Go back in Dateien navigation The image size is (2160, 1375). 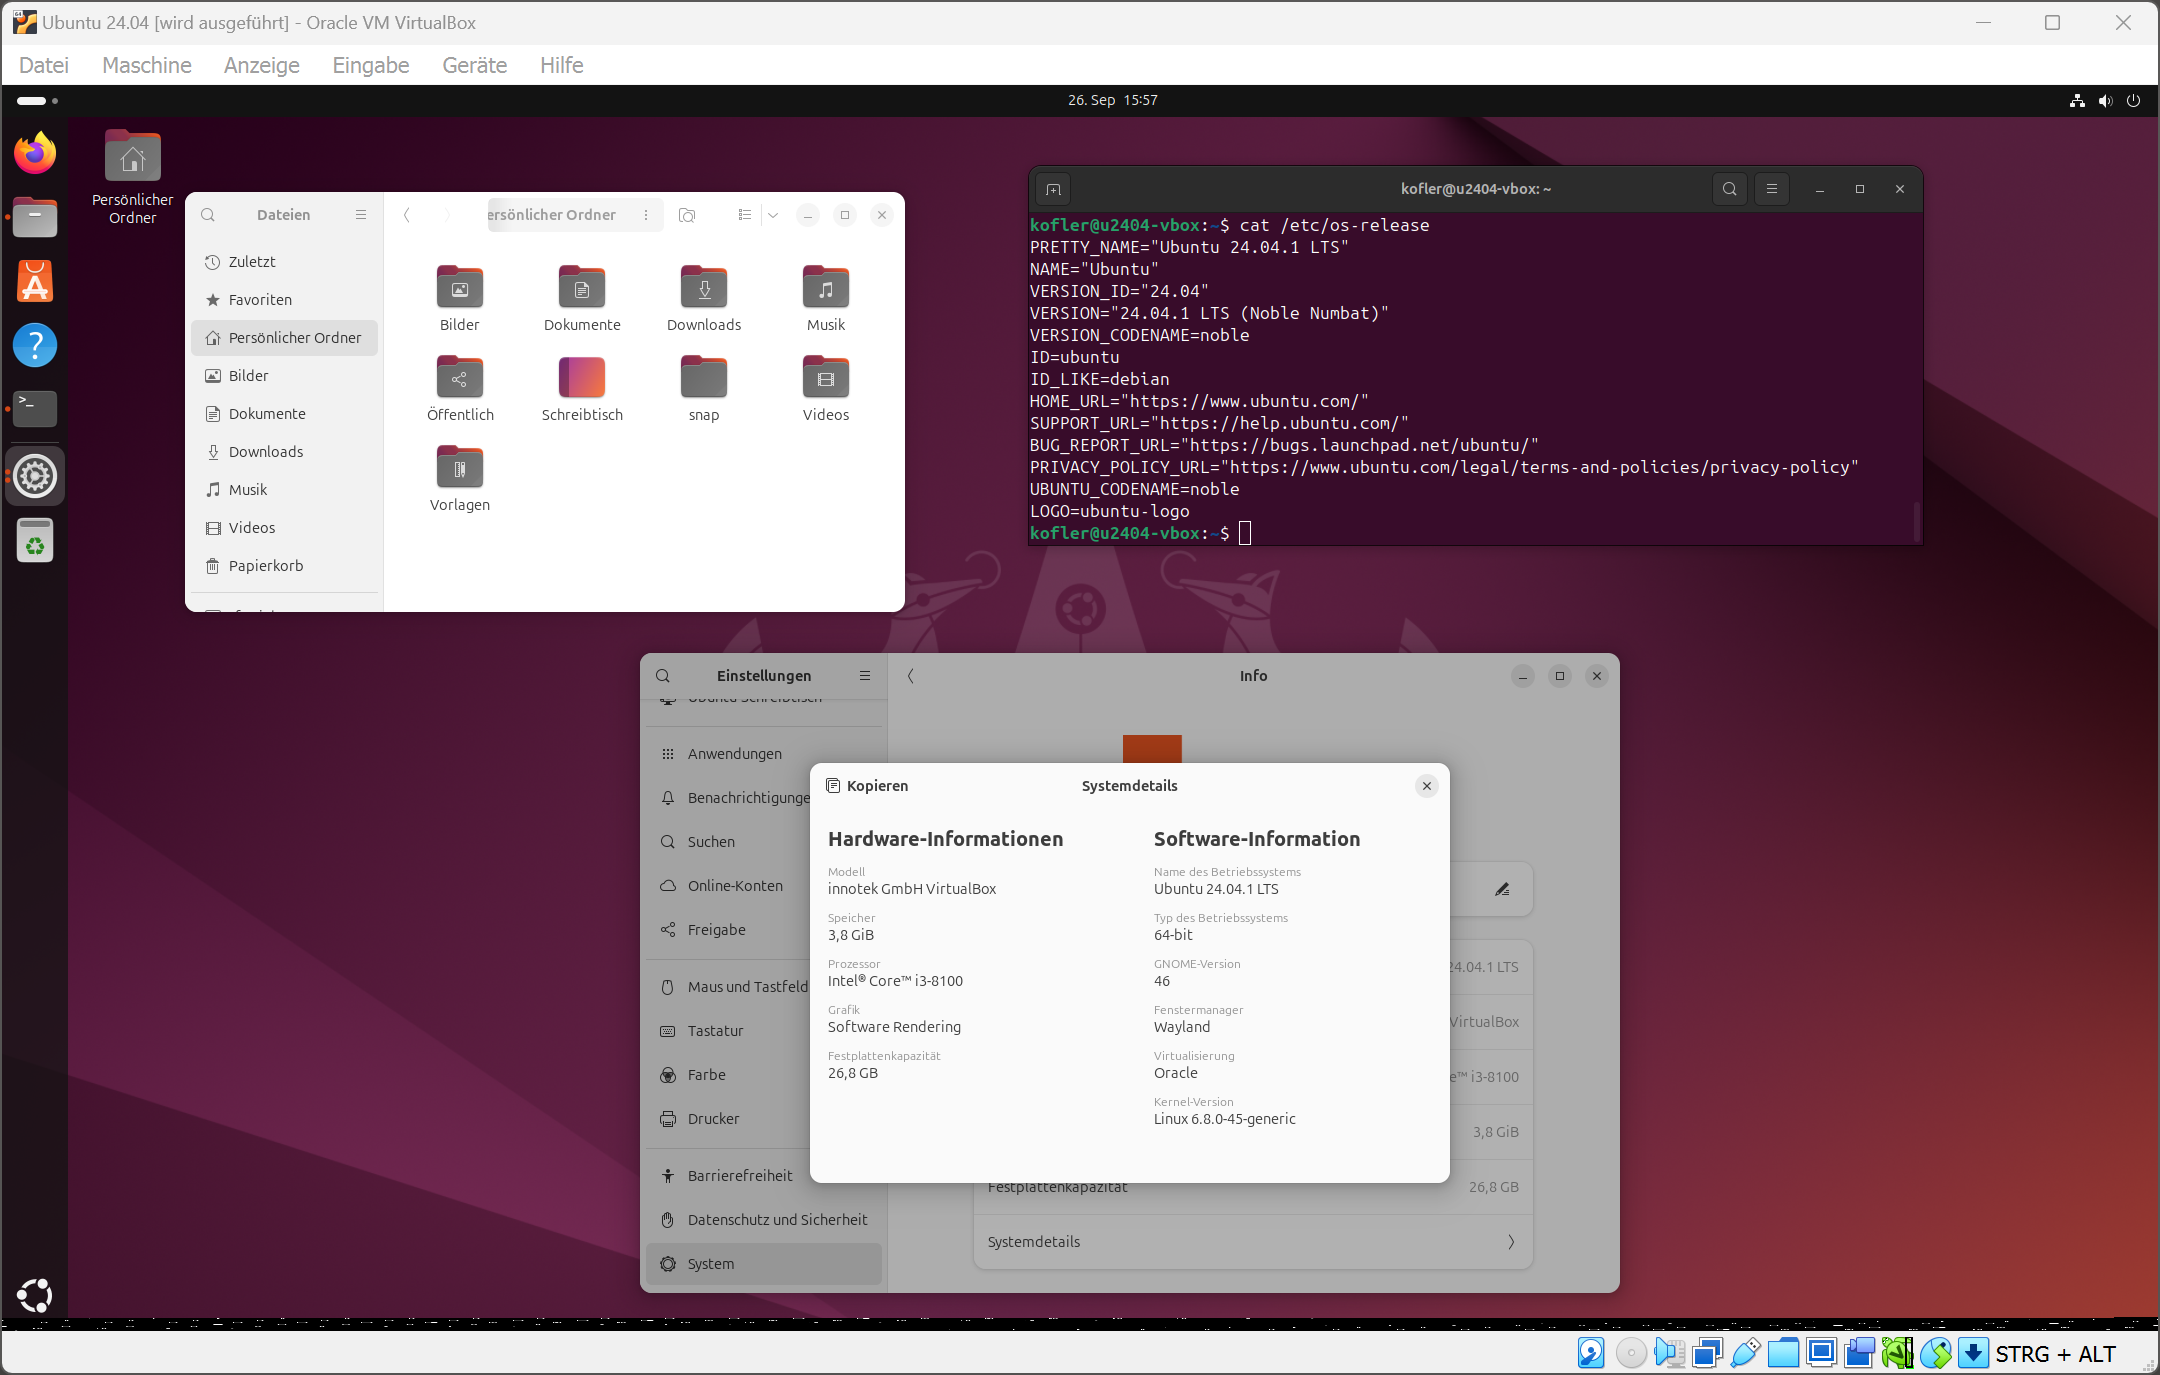pyautogui.click(x=407, y=215)
